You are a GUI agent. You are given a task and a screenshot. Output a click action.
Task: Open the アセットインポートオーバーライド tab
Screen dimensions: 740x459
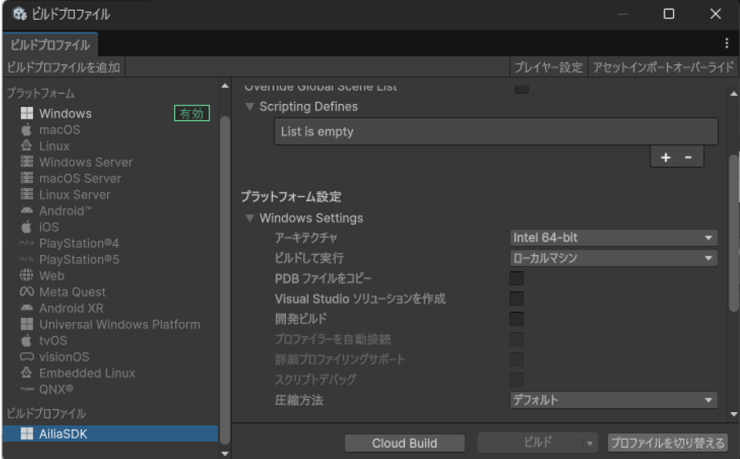point(663,66)
